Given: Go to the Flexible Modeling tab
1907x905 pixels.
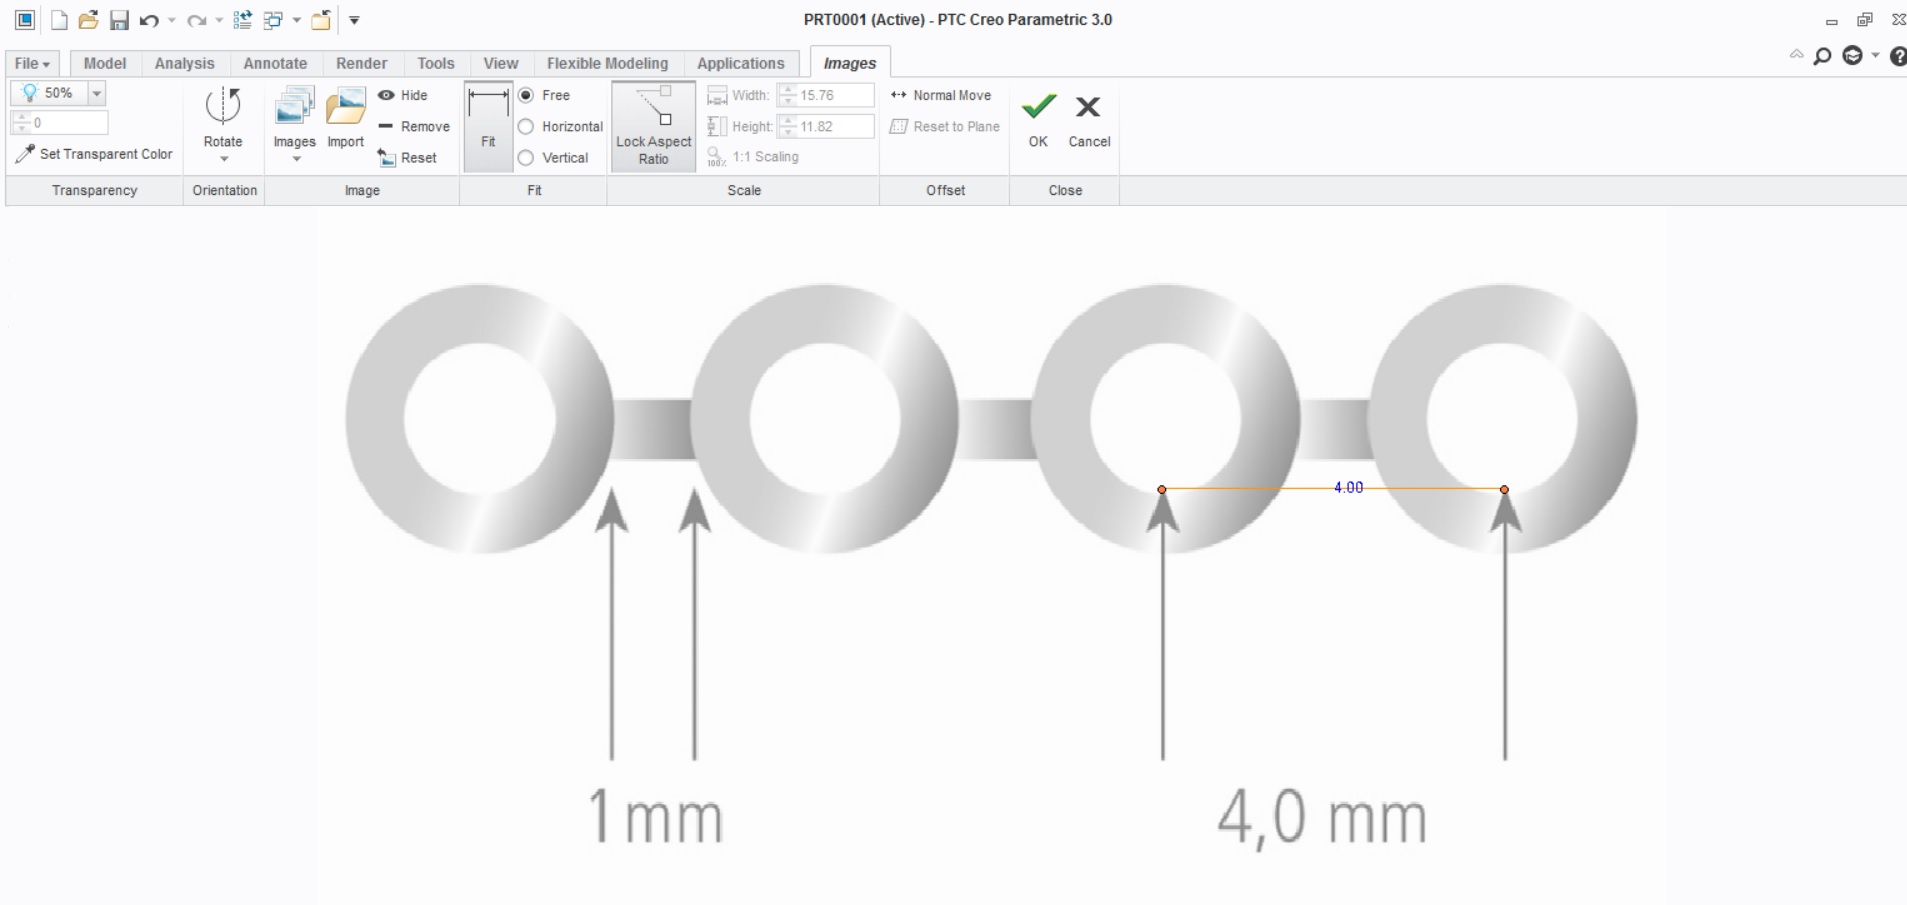Looking at the screenshot, I should (608, 63).
